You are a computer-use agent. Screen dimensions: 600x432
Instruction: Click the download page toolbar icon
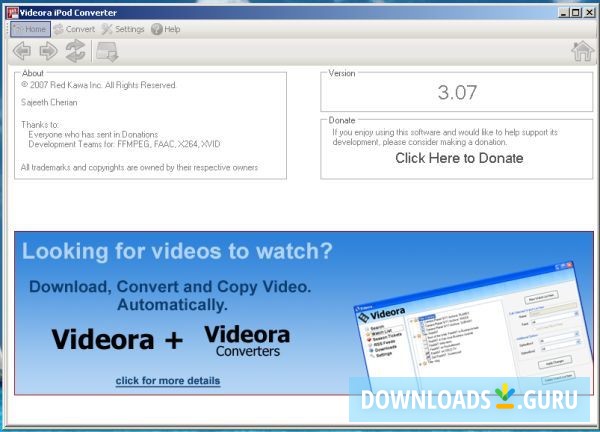coord(107,52)
